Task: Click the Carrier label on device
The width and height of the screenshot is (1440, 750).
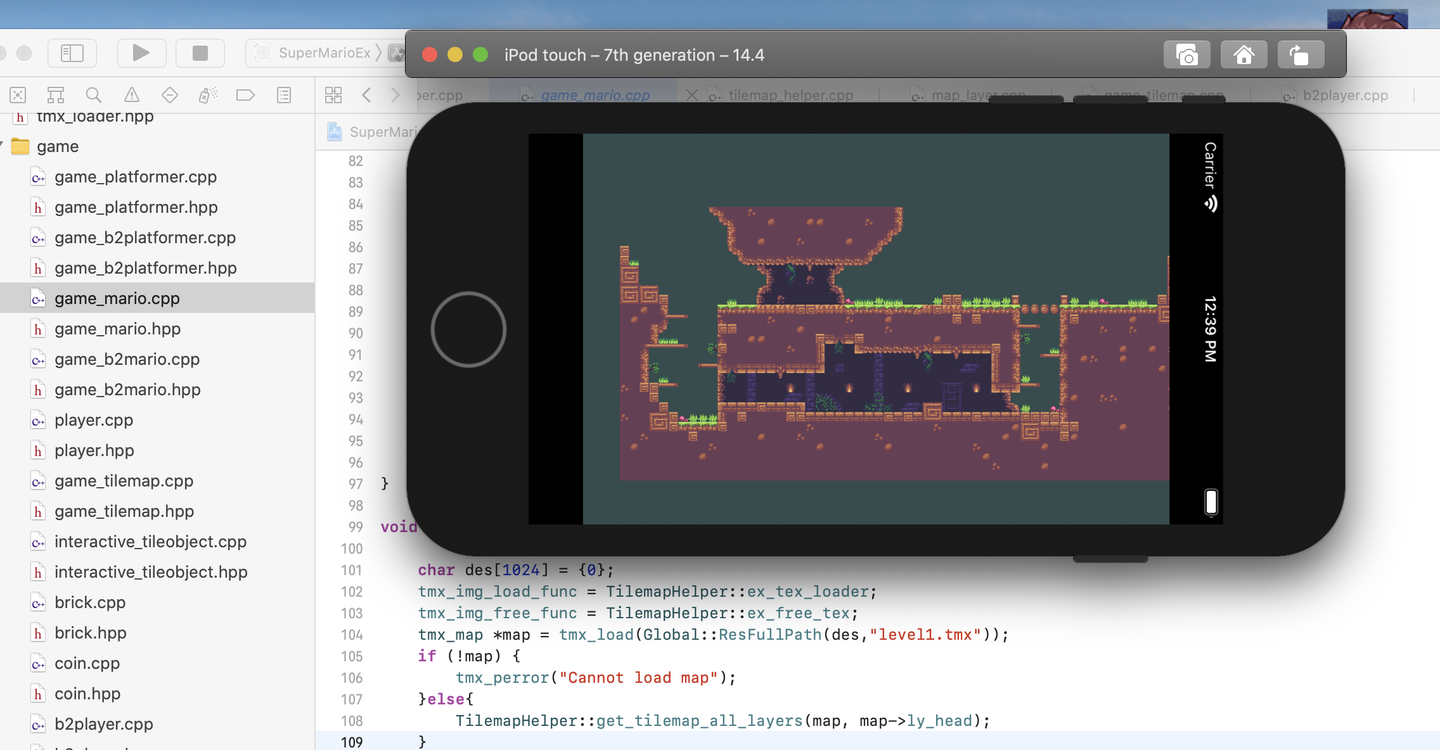Action: click(1210, 165)
